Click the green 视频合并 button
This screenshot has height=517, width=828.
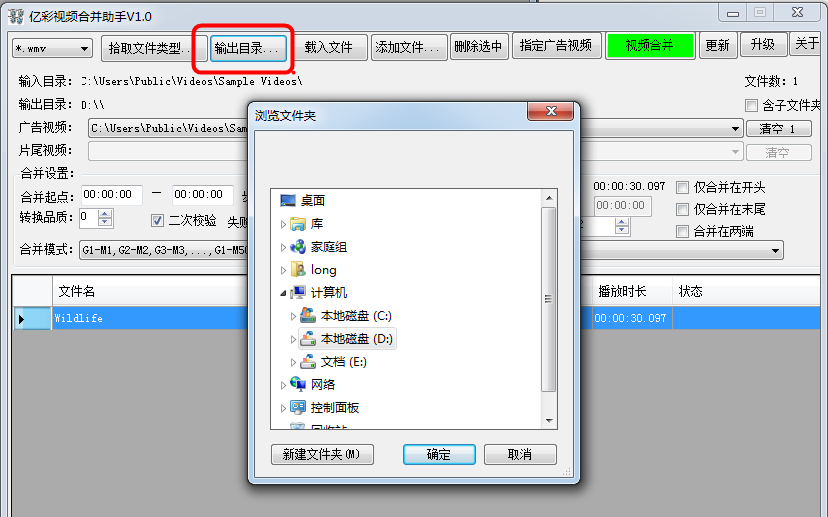pos(650,46)
